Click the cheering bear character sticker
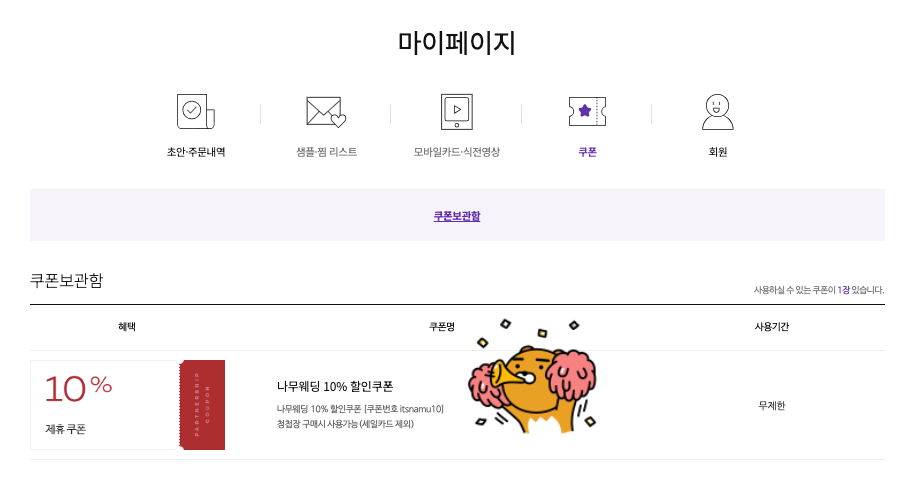 533,376
